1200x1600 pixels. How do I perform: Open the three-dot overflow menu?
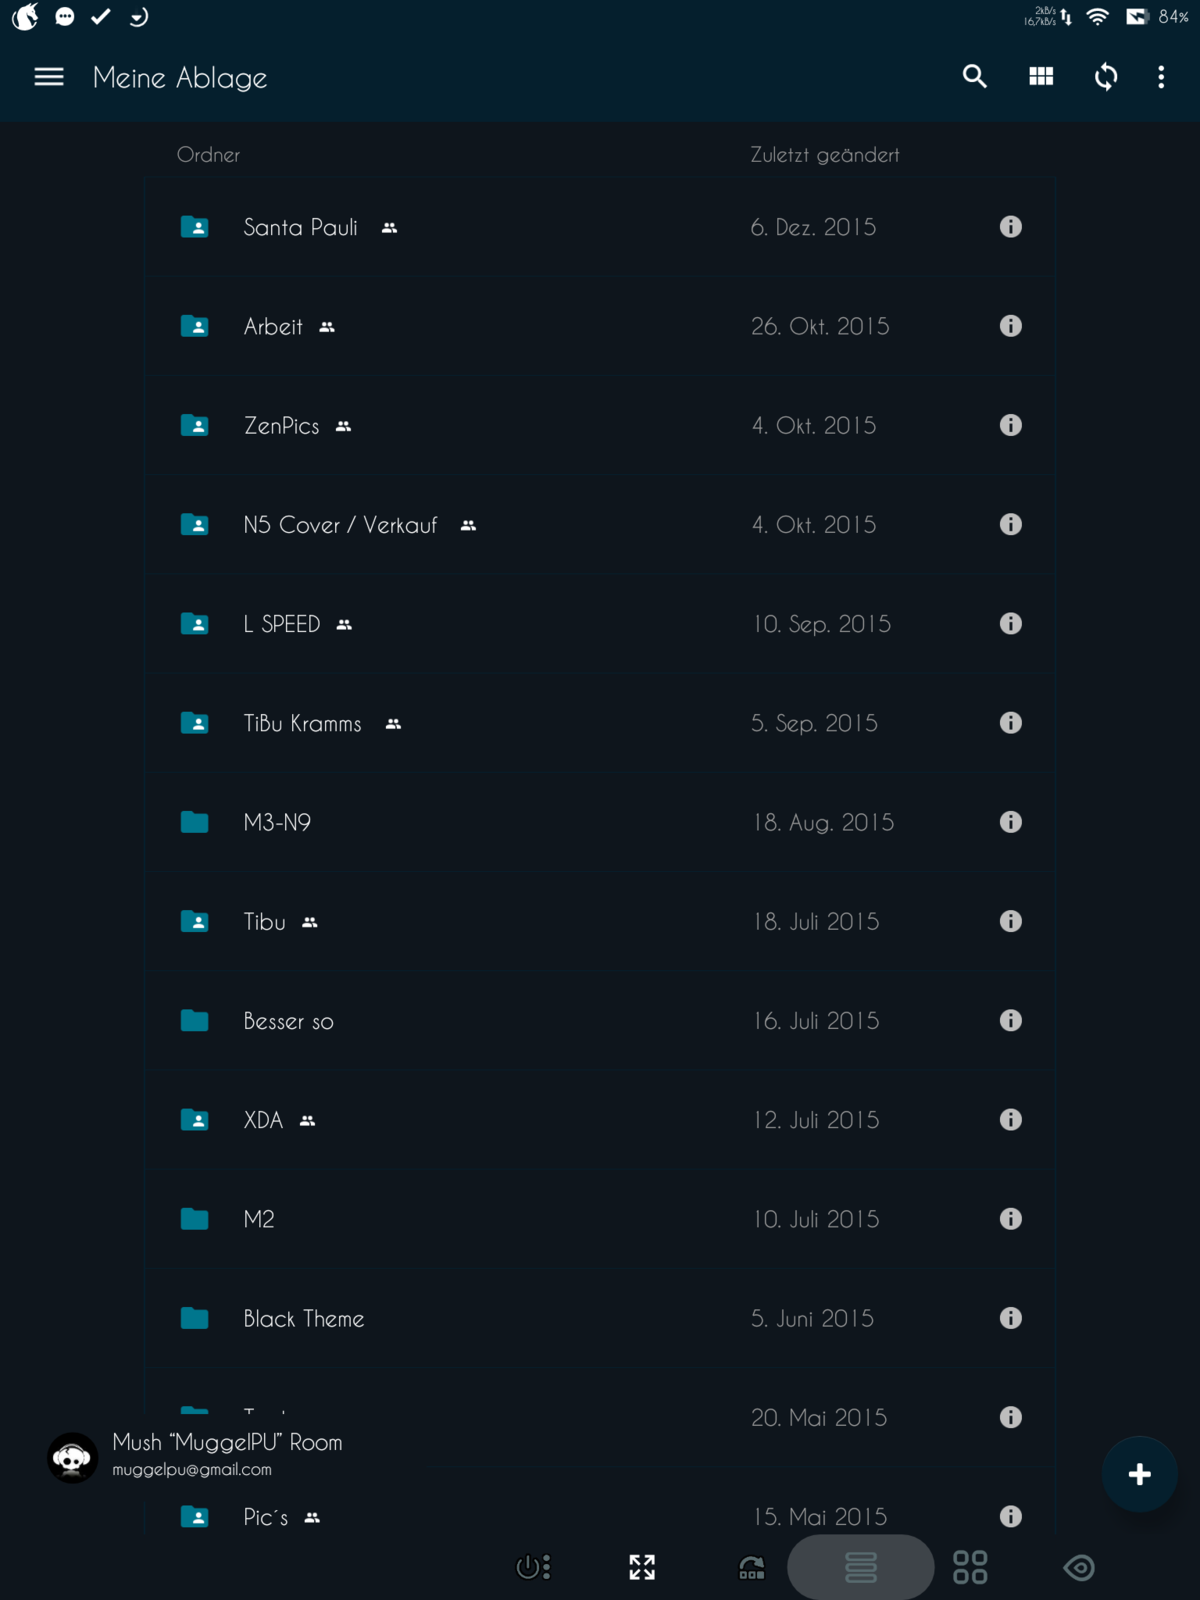[1161, 77]
